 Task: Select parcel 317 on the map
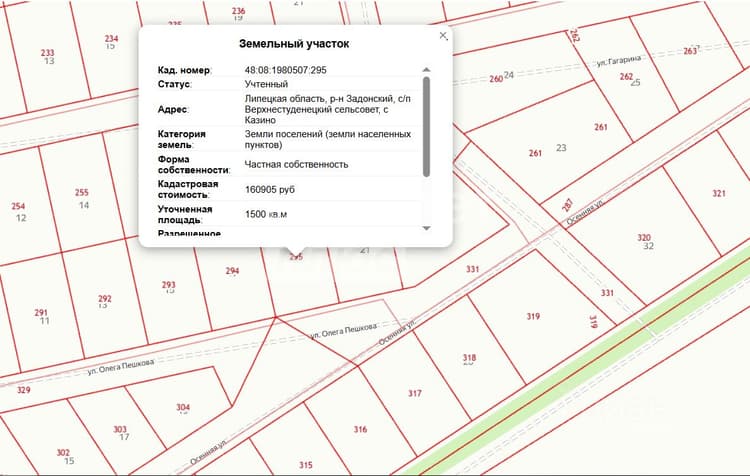(415, 393)
